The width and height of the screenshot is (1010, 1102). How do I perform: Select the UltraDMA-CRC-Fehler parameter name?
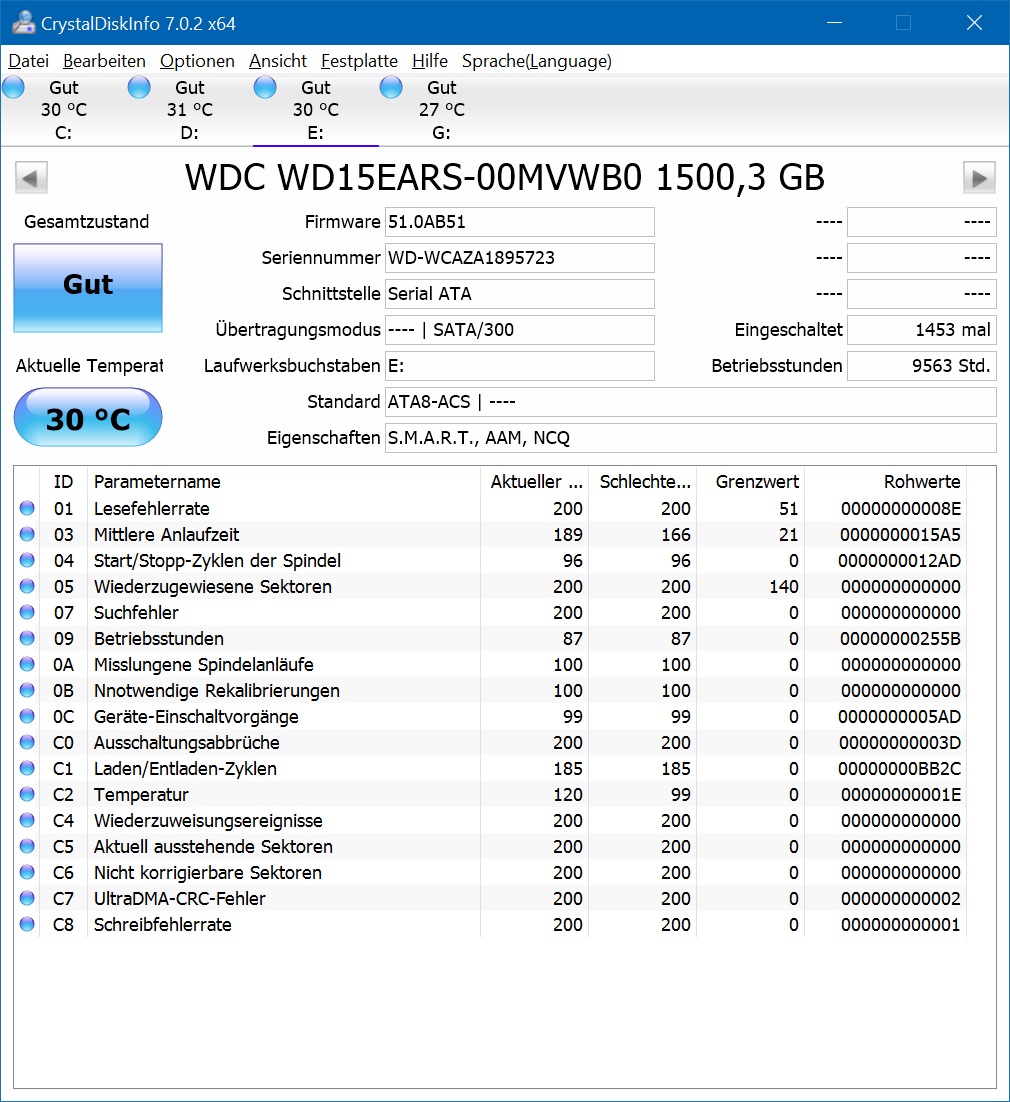pyautogui.click(x=180, y=899)
